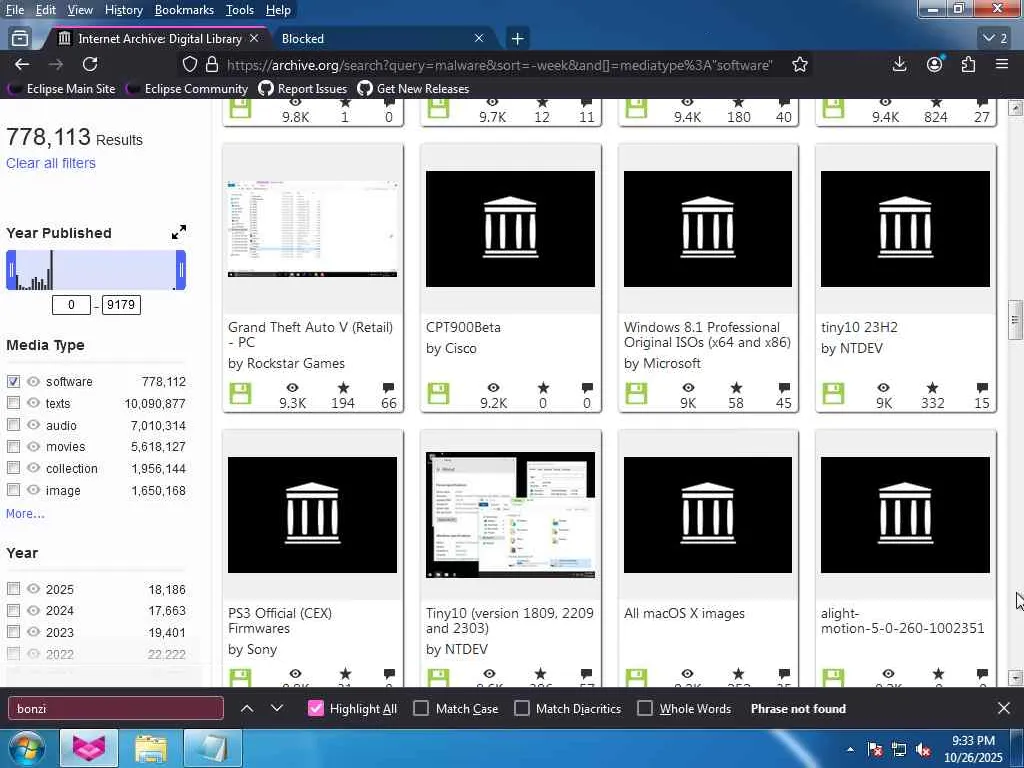Image resolution: width=1024 pixels, height=768 pixels.
Task: Expand the Year Published histogram
Action: click(x=179, y=232)
